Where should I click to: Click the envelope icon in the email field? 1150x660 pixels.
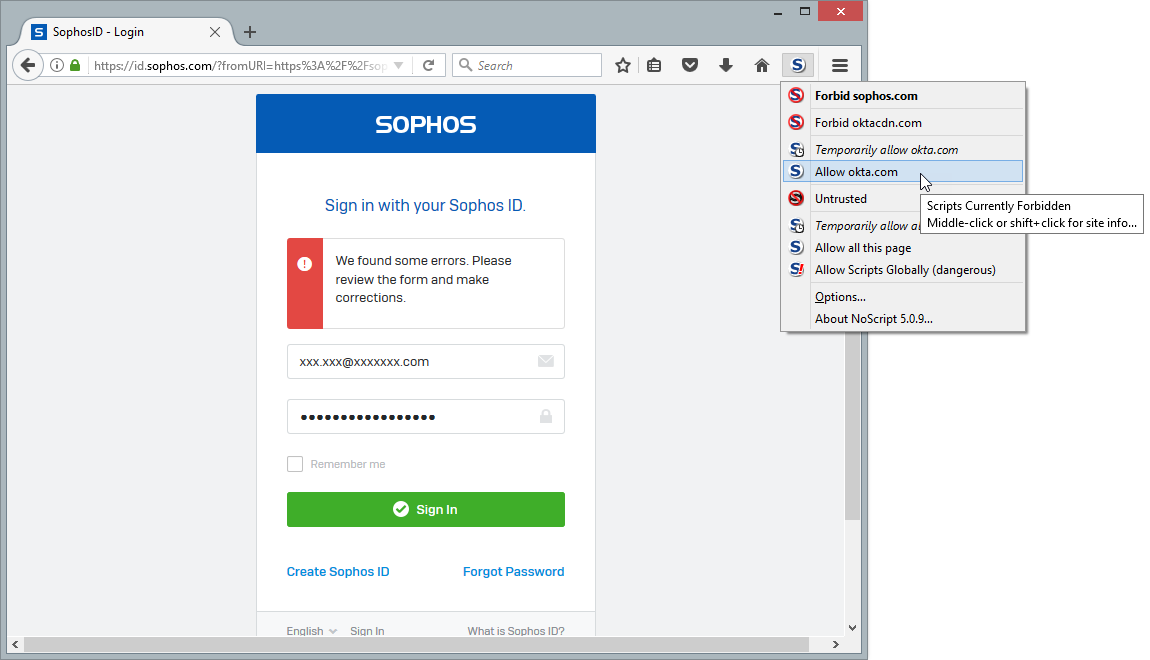(x=546, y=361)
